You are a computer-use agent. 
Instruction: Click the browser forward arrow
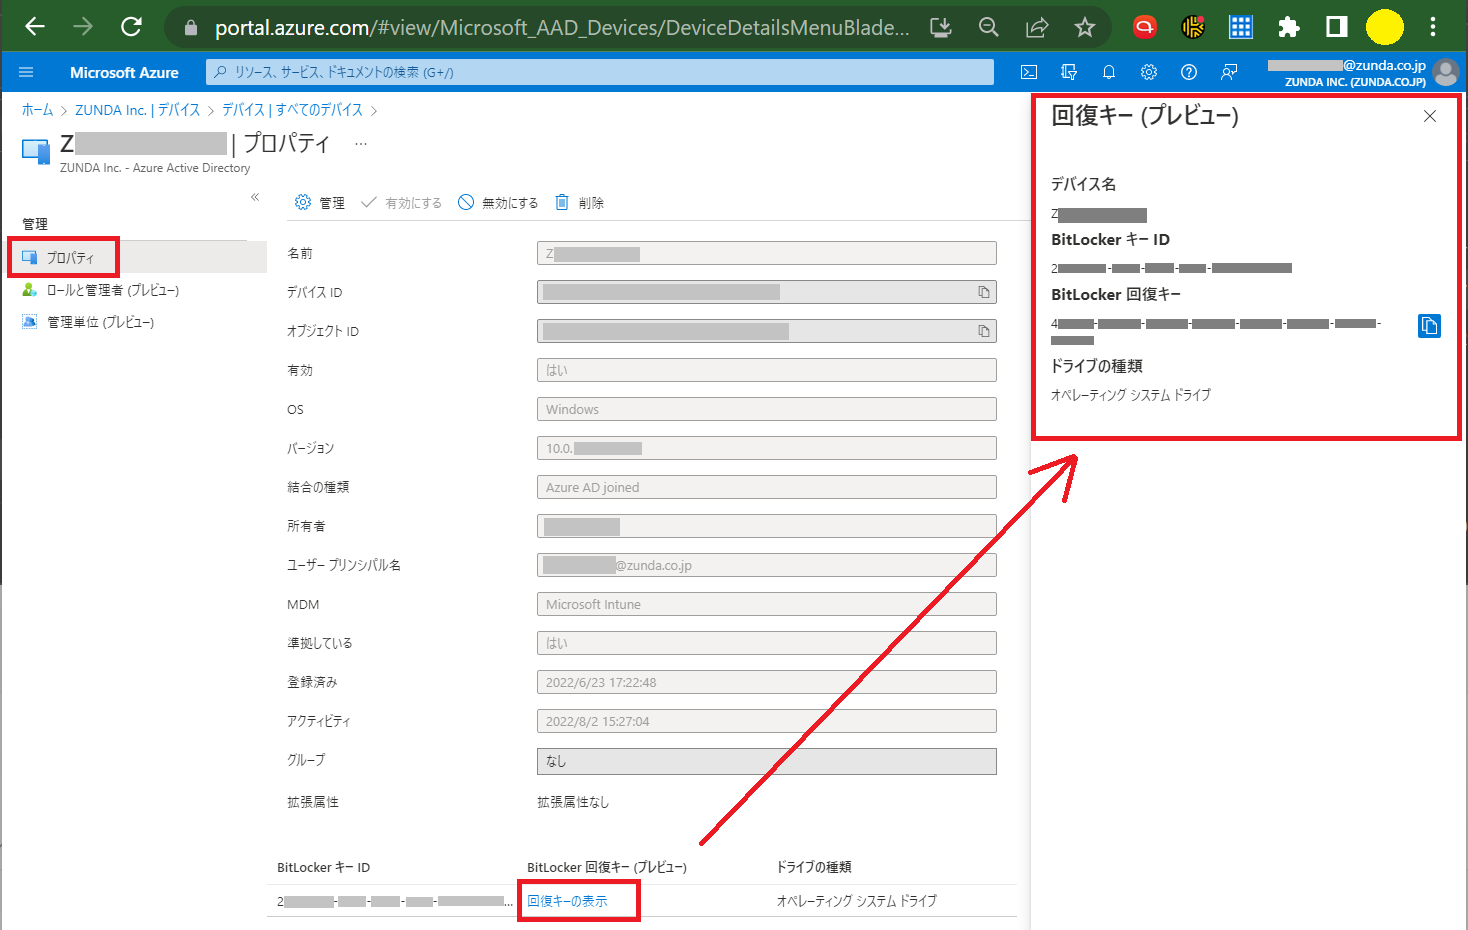pyautogui.click(x=83, y=27)
